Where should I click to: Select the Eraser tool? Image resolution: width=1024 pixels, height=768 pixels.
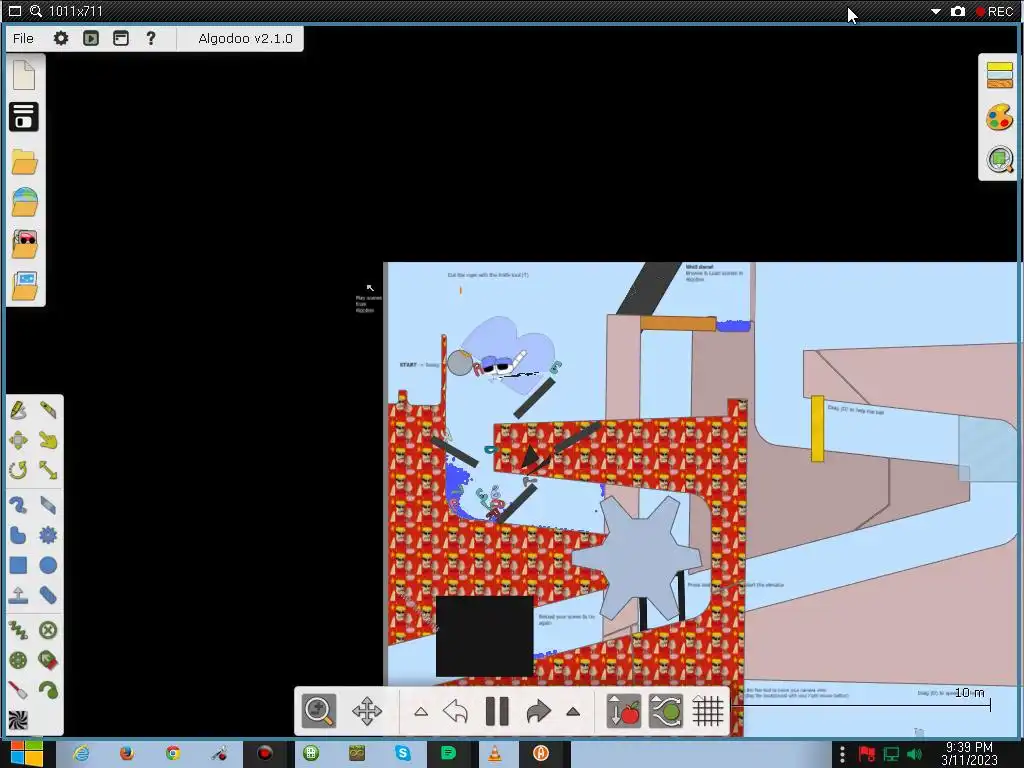48,505
